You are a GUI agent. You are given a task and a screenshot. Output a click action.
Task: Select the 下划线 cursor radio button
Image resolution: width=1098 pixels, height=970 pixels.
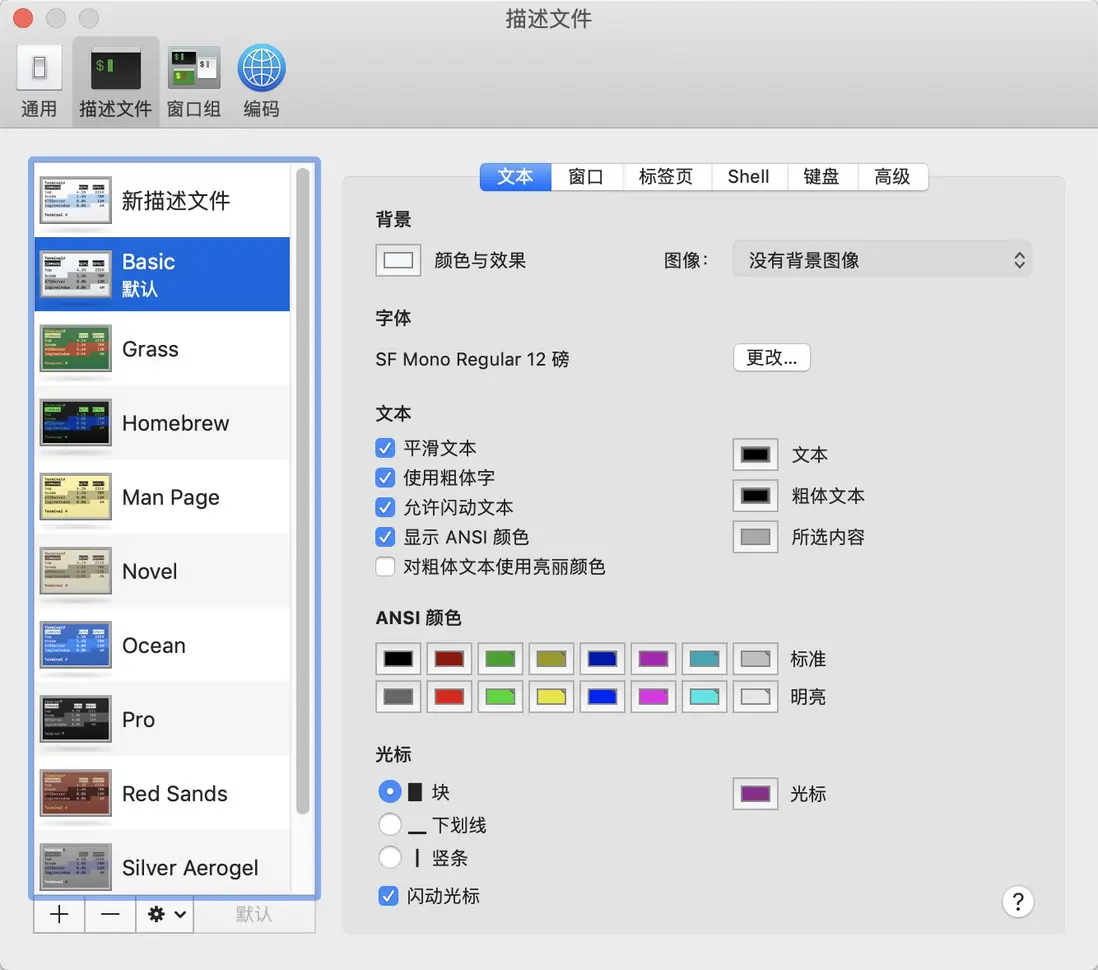pos(390,825)
